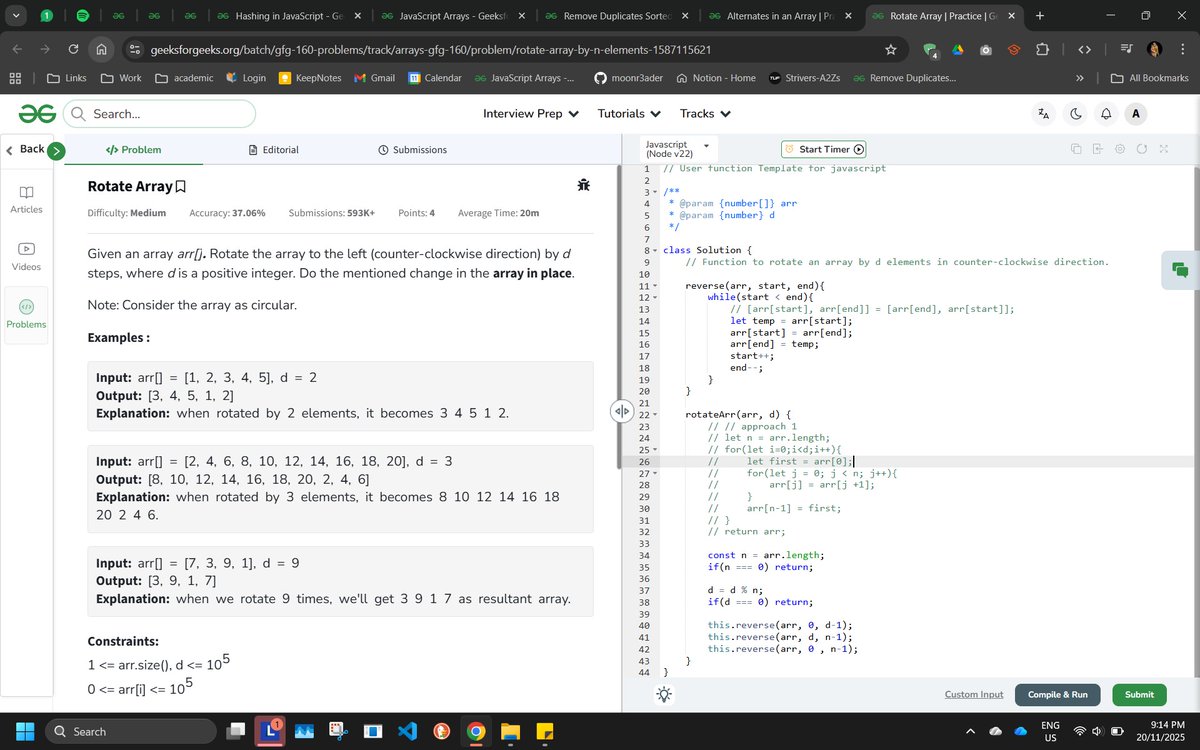
Task: Go Back from the problem page
Action: coord(25,150)
